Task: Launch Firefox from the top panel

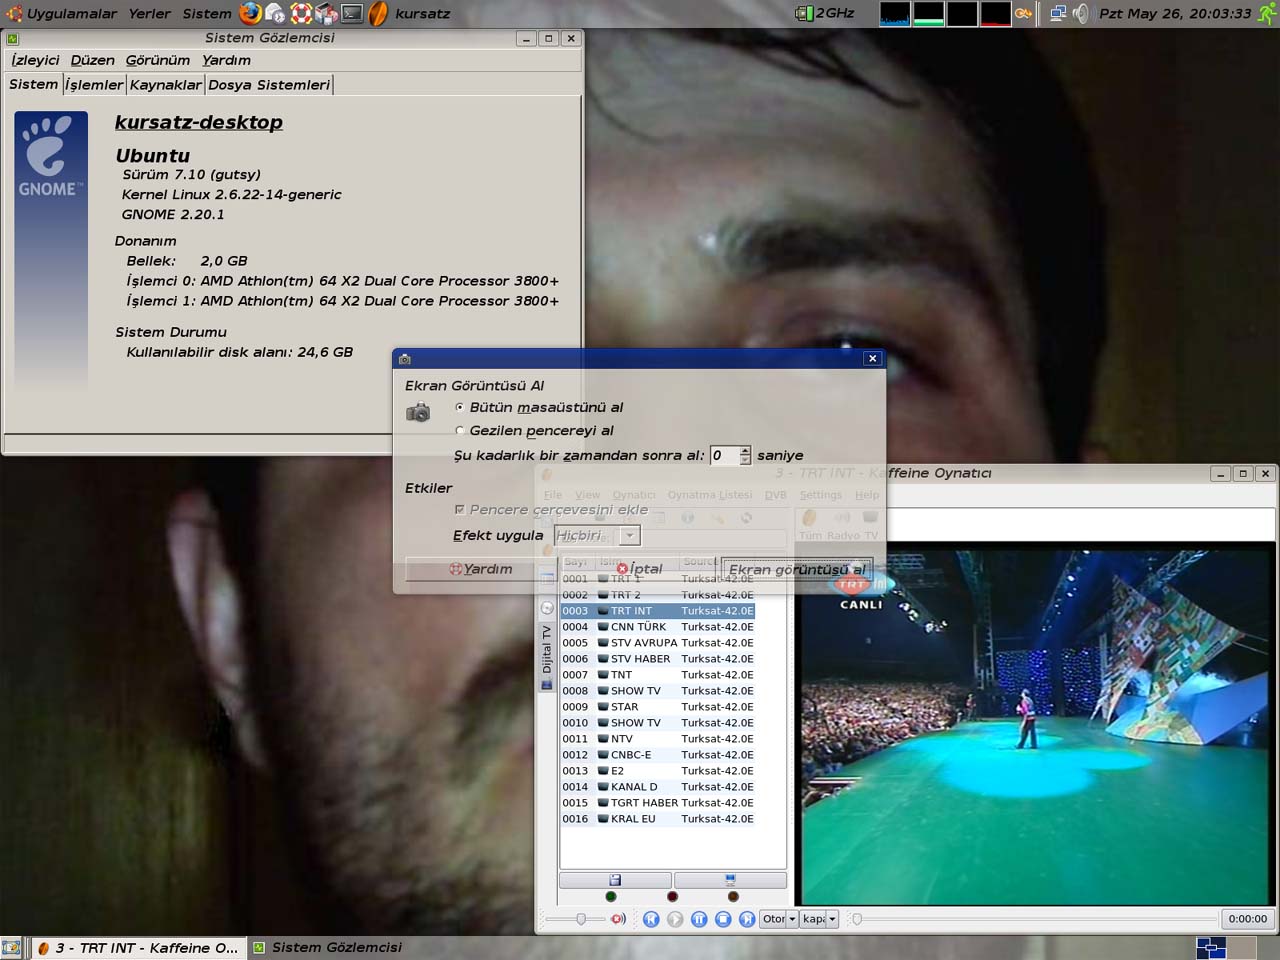Action: point(250,13)
